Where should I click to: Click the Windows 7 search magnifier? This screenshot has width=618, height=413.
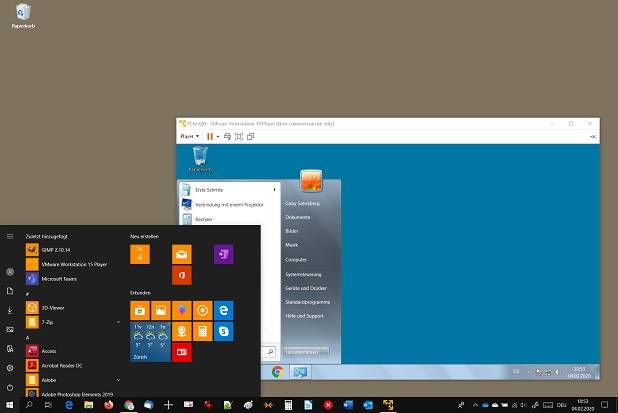pyautogui.click(x=271, y=352)
